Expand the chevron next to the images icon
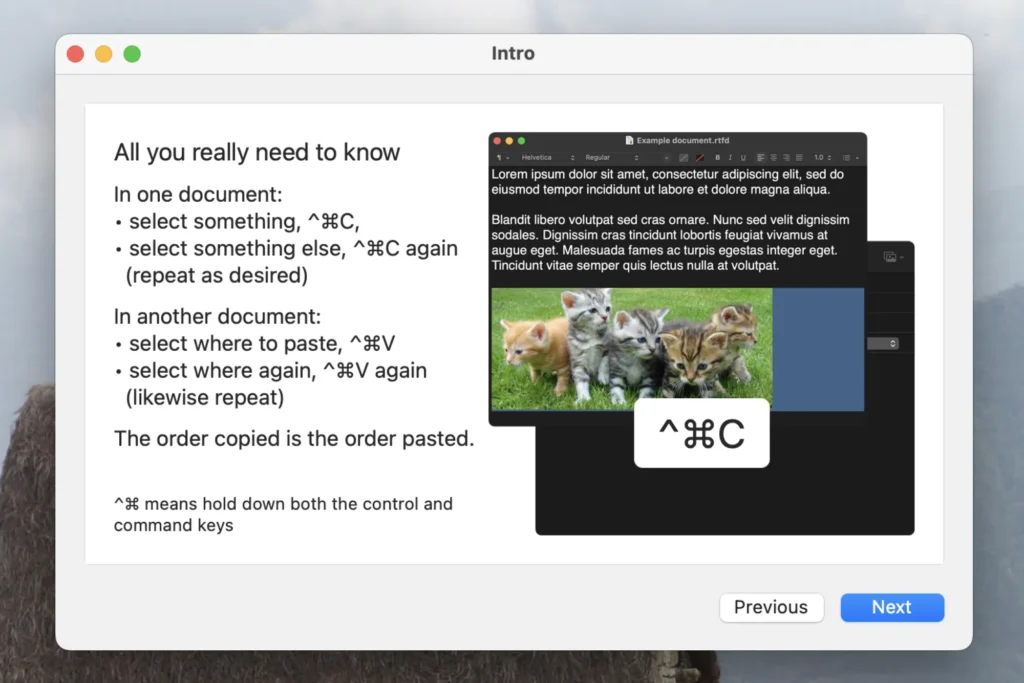The width and height of the screenshot is (1024, 683). coord(902,257)
